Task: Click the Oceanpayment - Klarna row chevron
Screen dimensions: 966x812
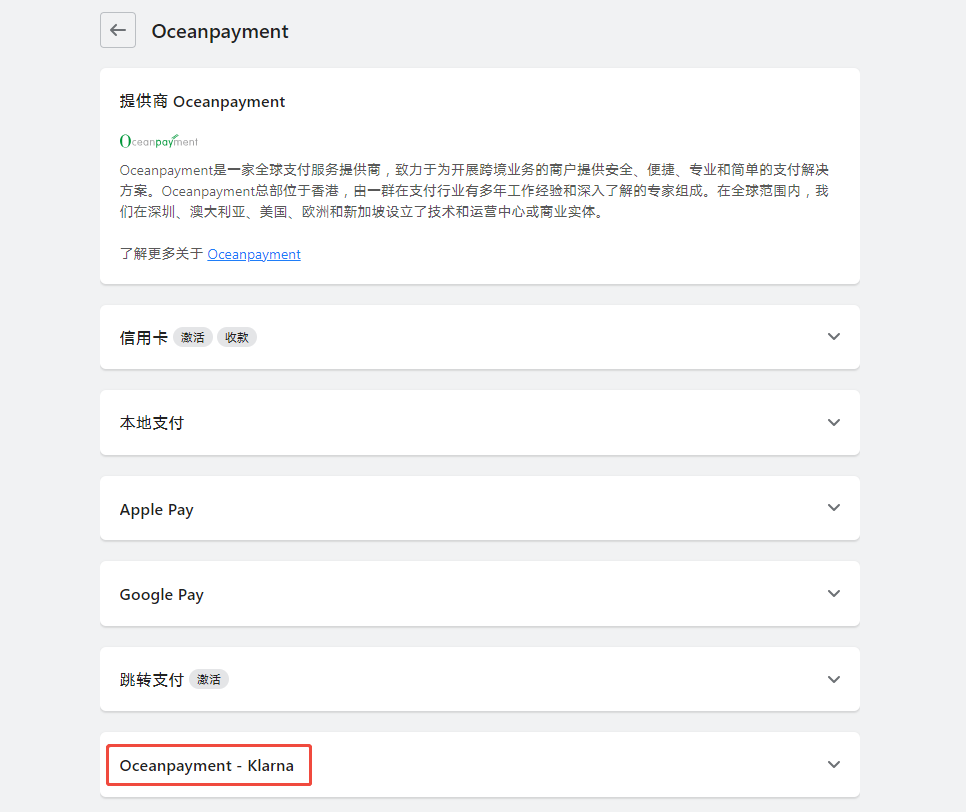Action: tap(834, 764)
